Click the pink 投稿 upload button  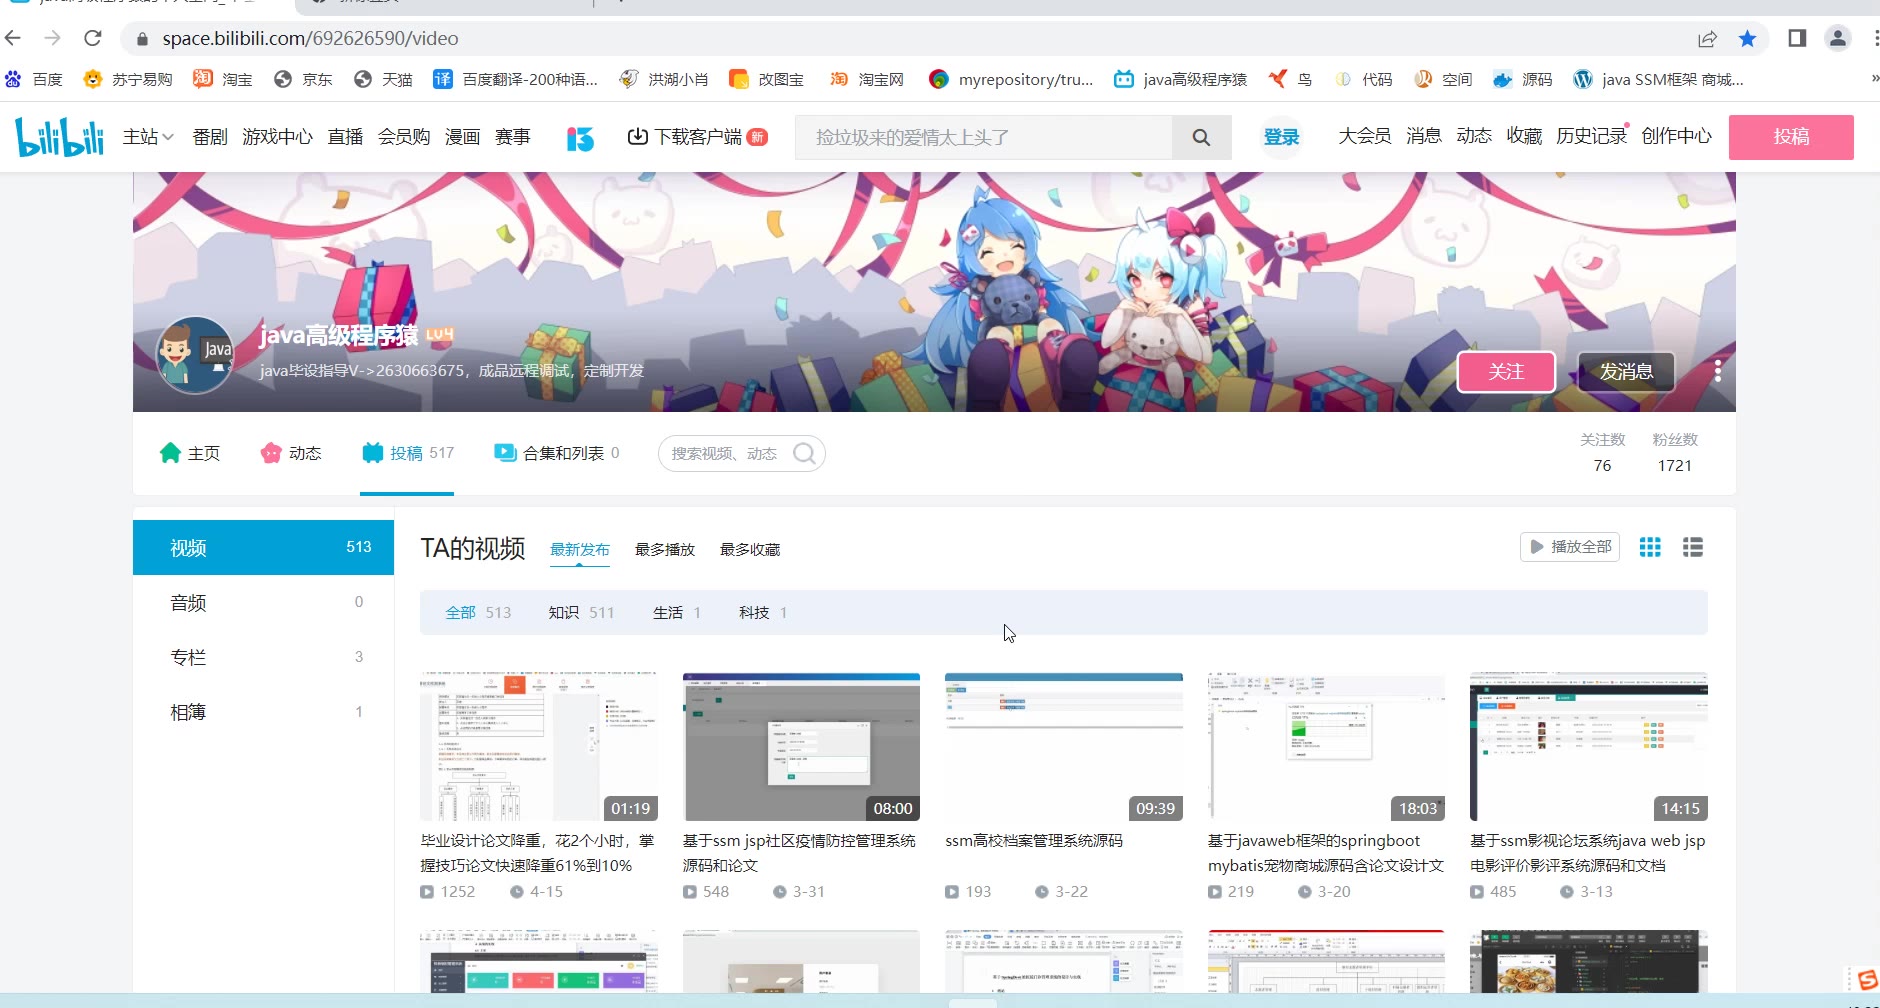click(1791, 137)
